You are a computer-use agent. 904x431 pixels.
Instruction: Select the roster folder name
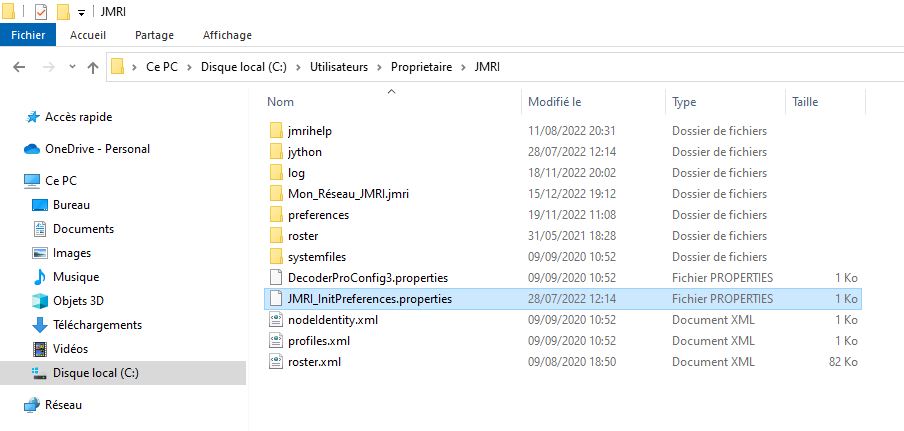tap(303, 236)
